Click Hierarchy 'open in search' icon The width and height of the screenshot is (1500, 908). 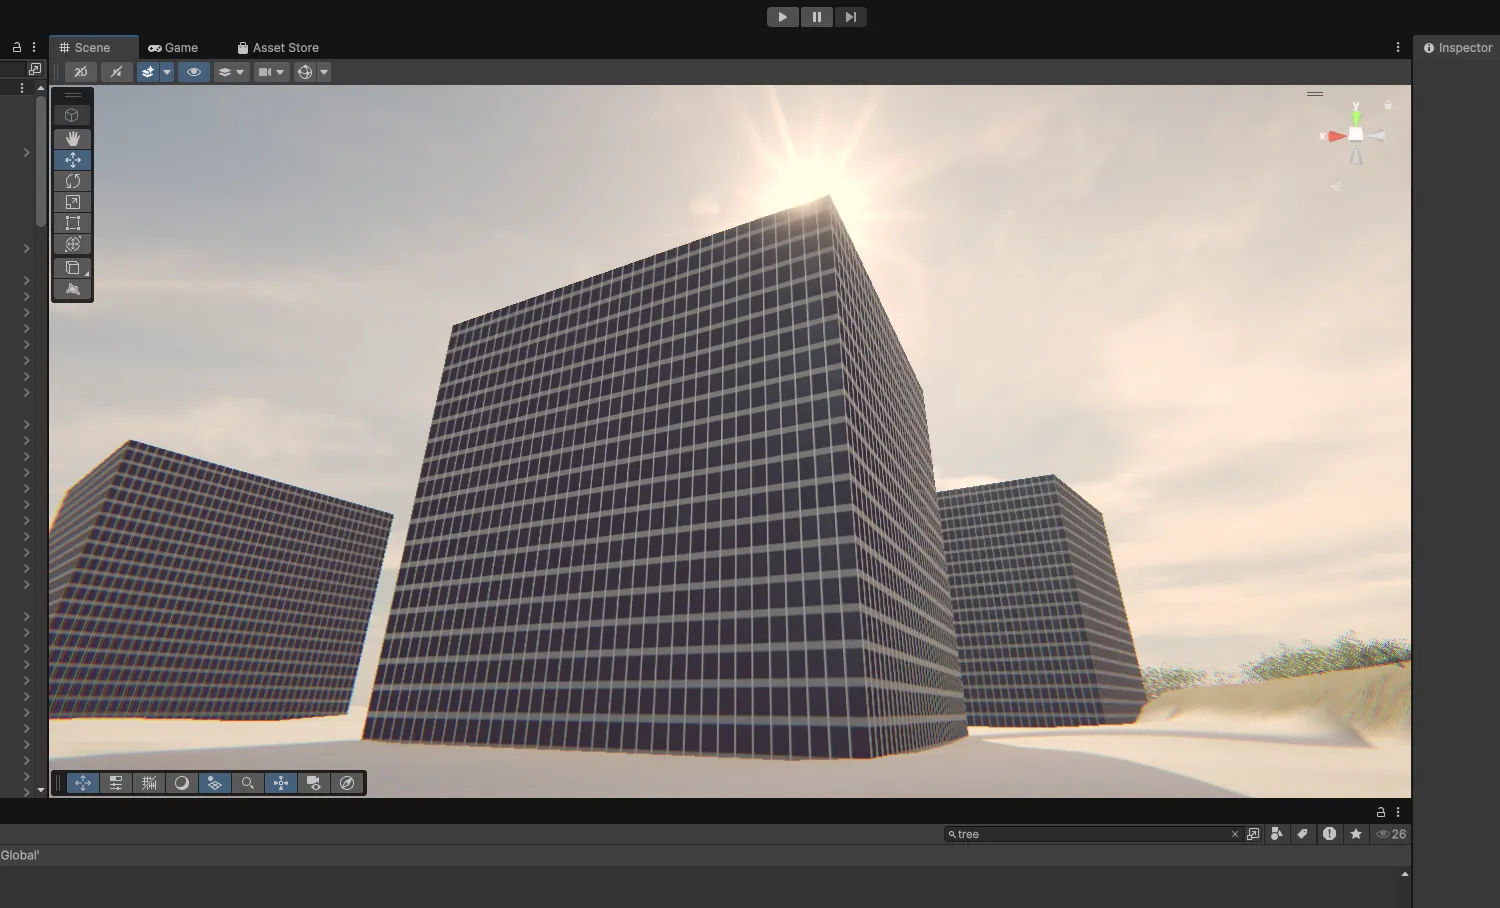pos(35,69)
